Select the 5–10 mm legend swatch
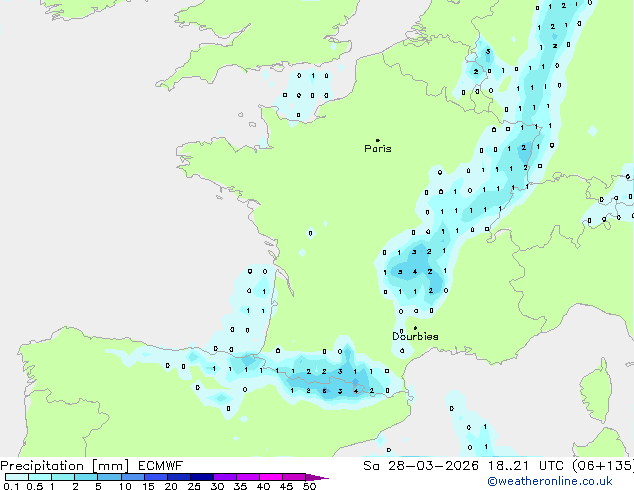The image size is (634, 490). click(x=109, y=477)
